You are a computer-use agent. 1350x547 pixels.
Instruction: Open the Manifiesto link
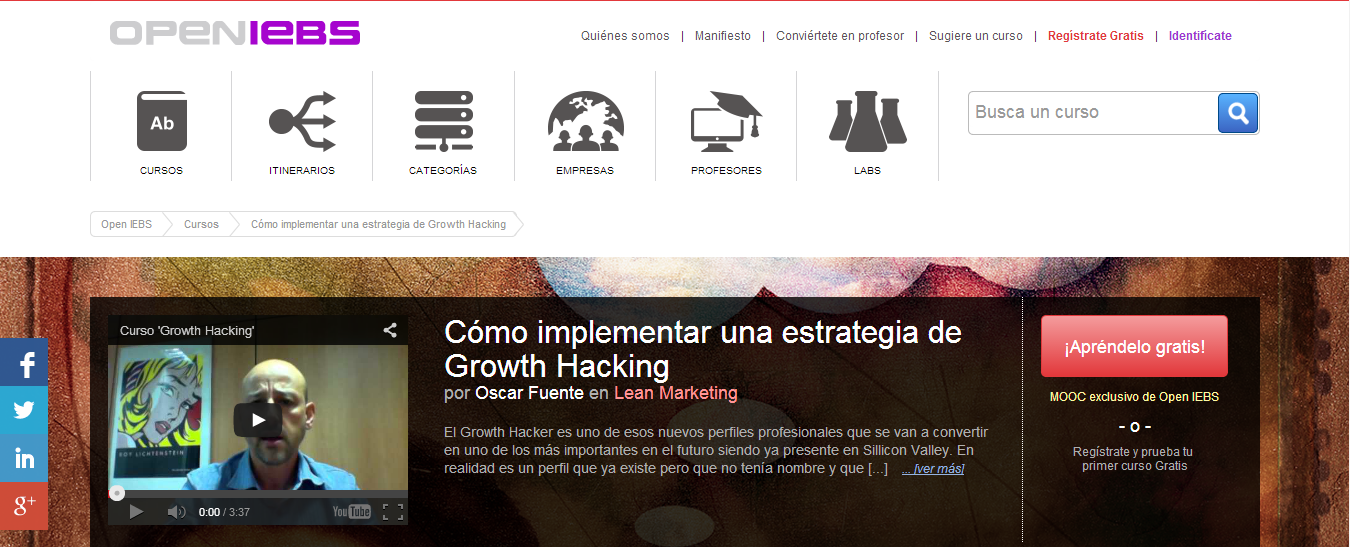coord(723,36)
